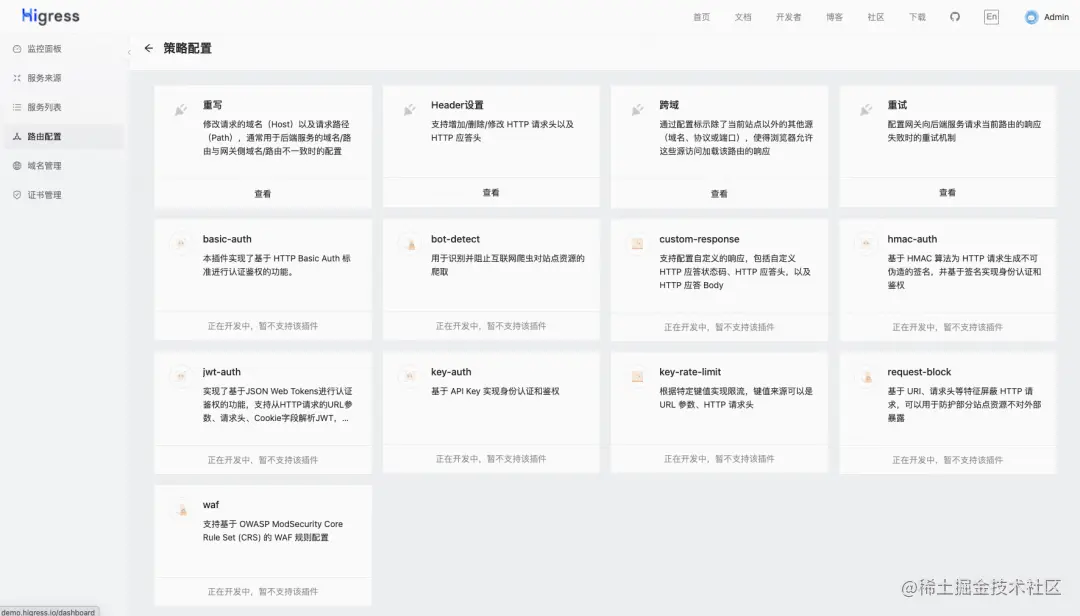Screen dimensions: 1080x616
Task: Click the bot-detect card title
Action: point(455,239)
